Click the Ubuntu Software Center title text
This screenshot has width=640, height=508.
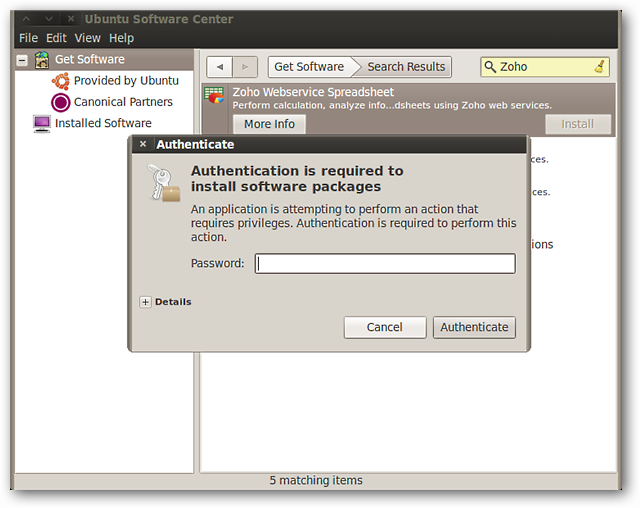pos(159,19)
